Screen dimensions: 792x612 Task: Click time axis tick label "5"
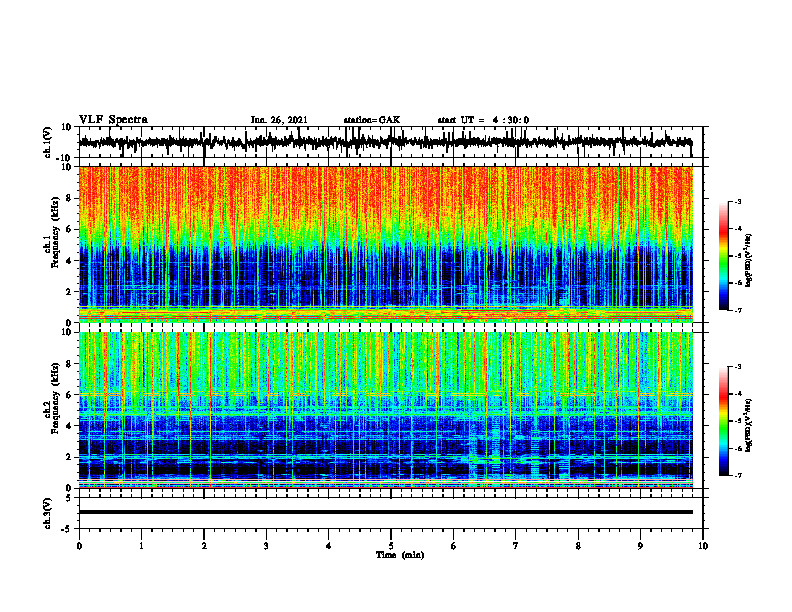(391, 546)
